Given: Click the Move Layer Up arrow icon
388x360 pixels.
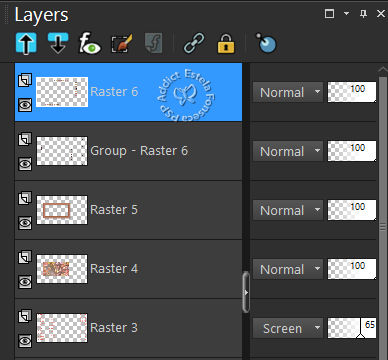Looking at the screenshot, I should pyautogui.click(x=26, y=43).
